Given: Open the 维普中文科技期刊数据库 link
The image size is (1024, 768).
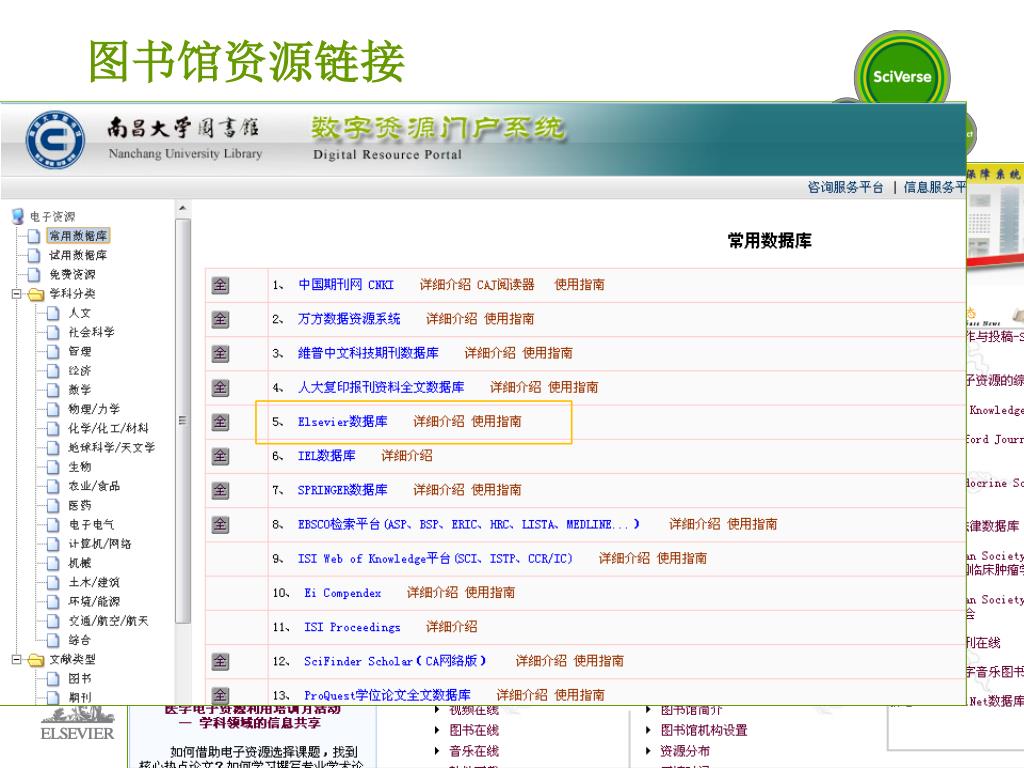Looking at the screenshot, I should [x=368, y=353].
